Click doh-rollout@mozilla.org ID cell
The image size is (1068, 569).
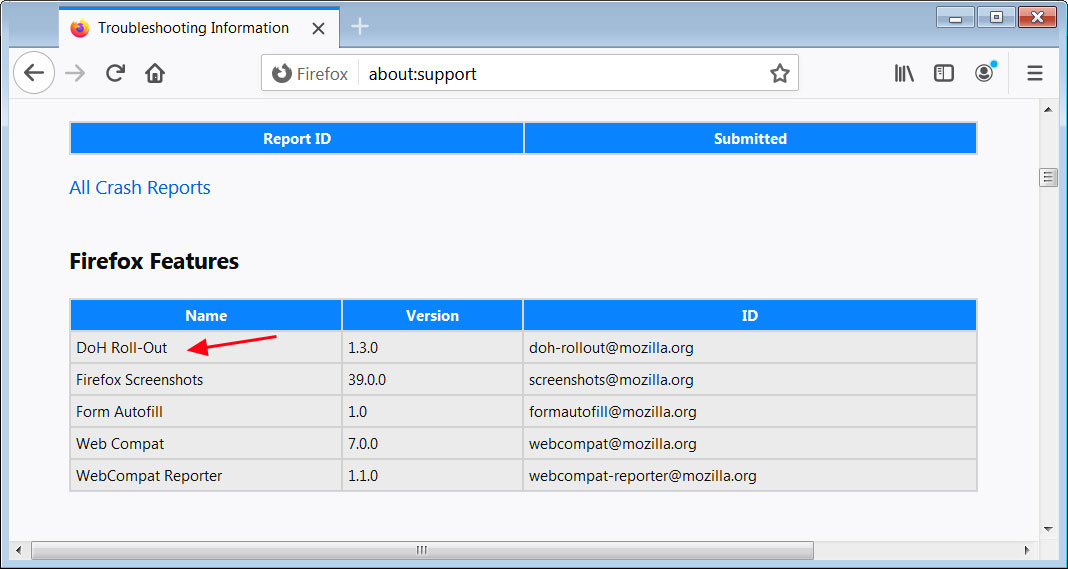click(750, 348)
